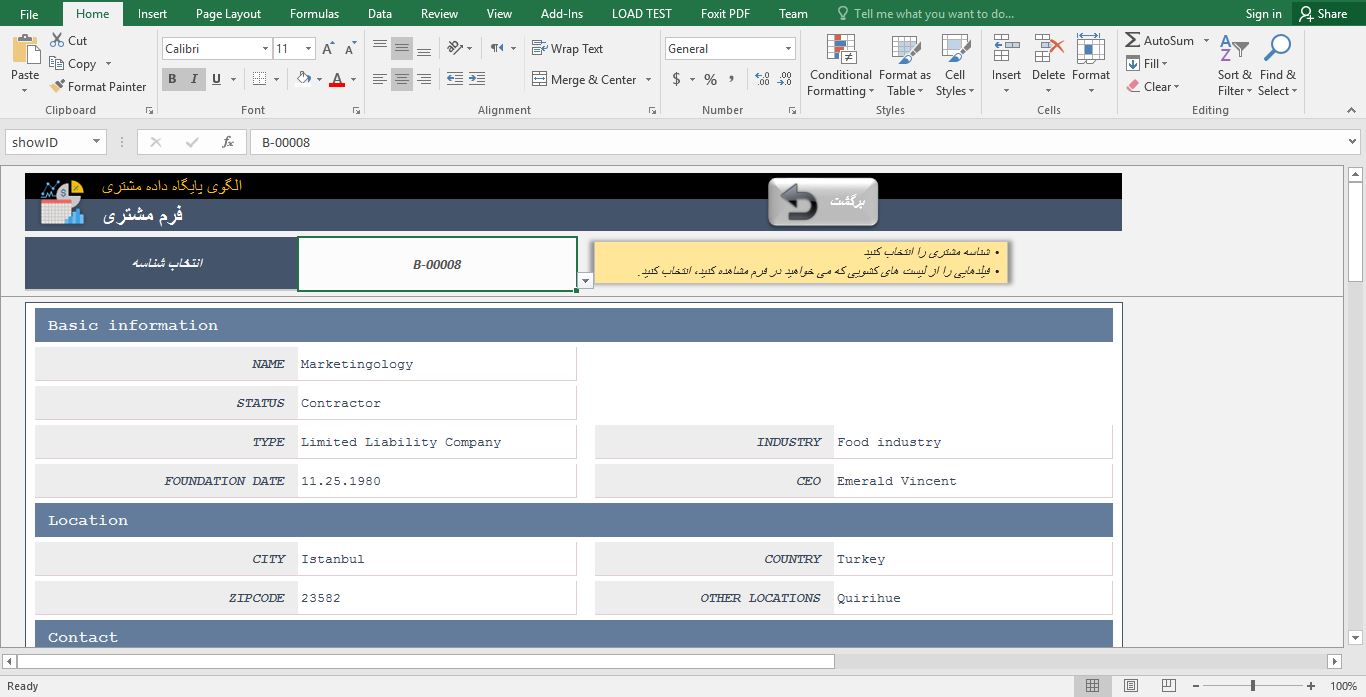Decrease font size with the small A
The image size is (1366, 697).
click(x=350, y=49)
